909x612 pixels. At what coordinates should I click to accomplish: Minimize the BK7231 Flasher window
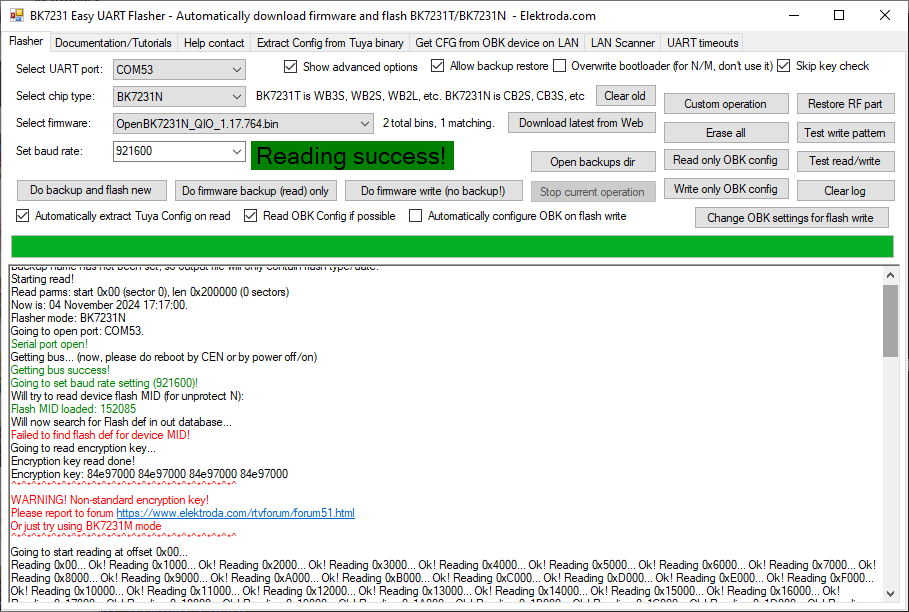(794, 16)
